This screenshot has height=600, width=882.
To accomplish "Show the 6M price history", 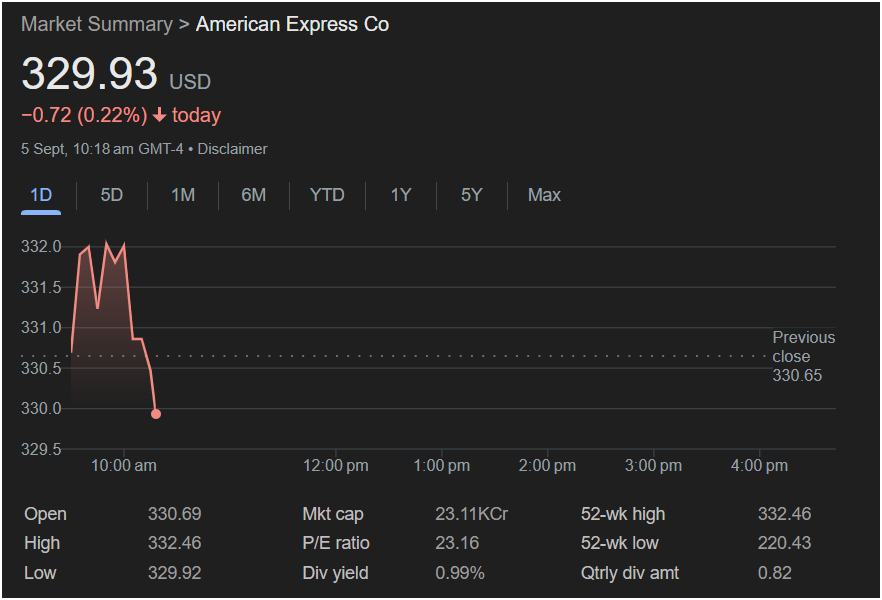I will coord(254,195).
